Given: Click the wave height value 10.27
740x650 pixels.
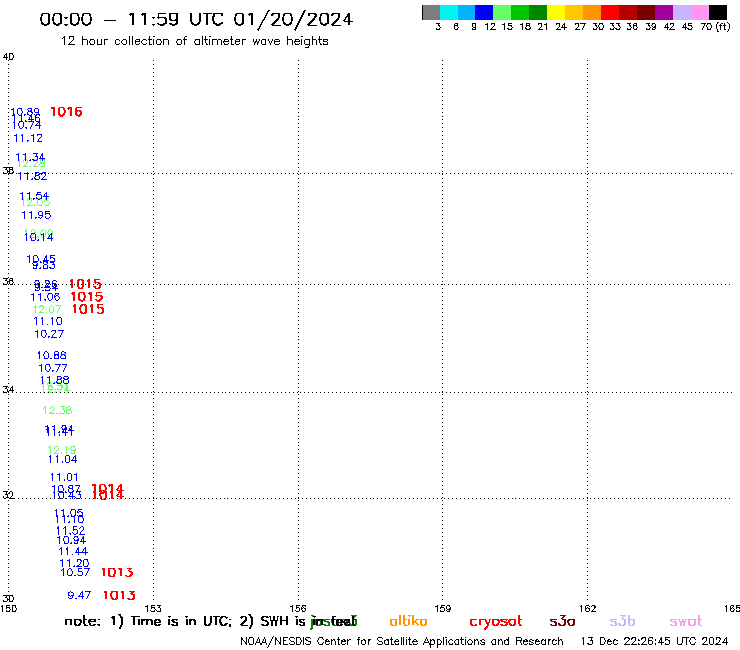Looking at the screenshot, I should (49, 334).
